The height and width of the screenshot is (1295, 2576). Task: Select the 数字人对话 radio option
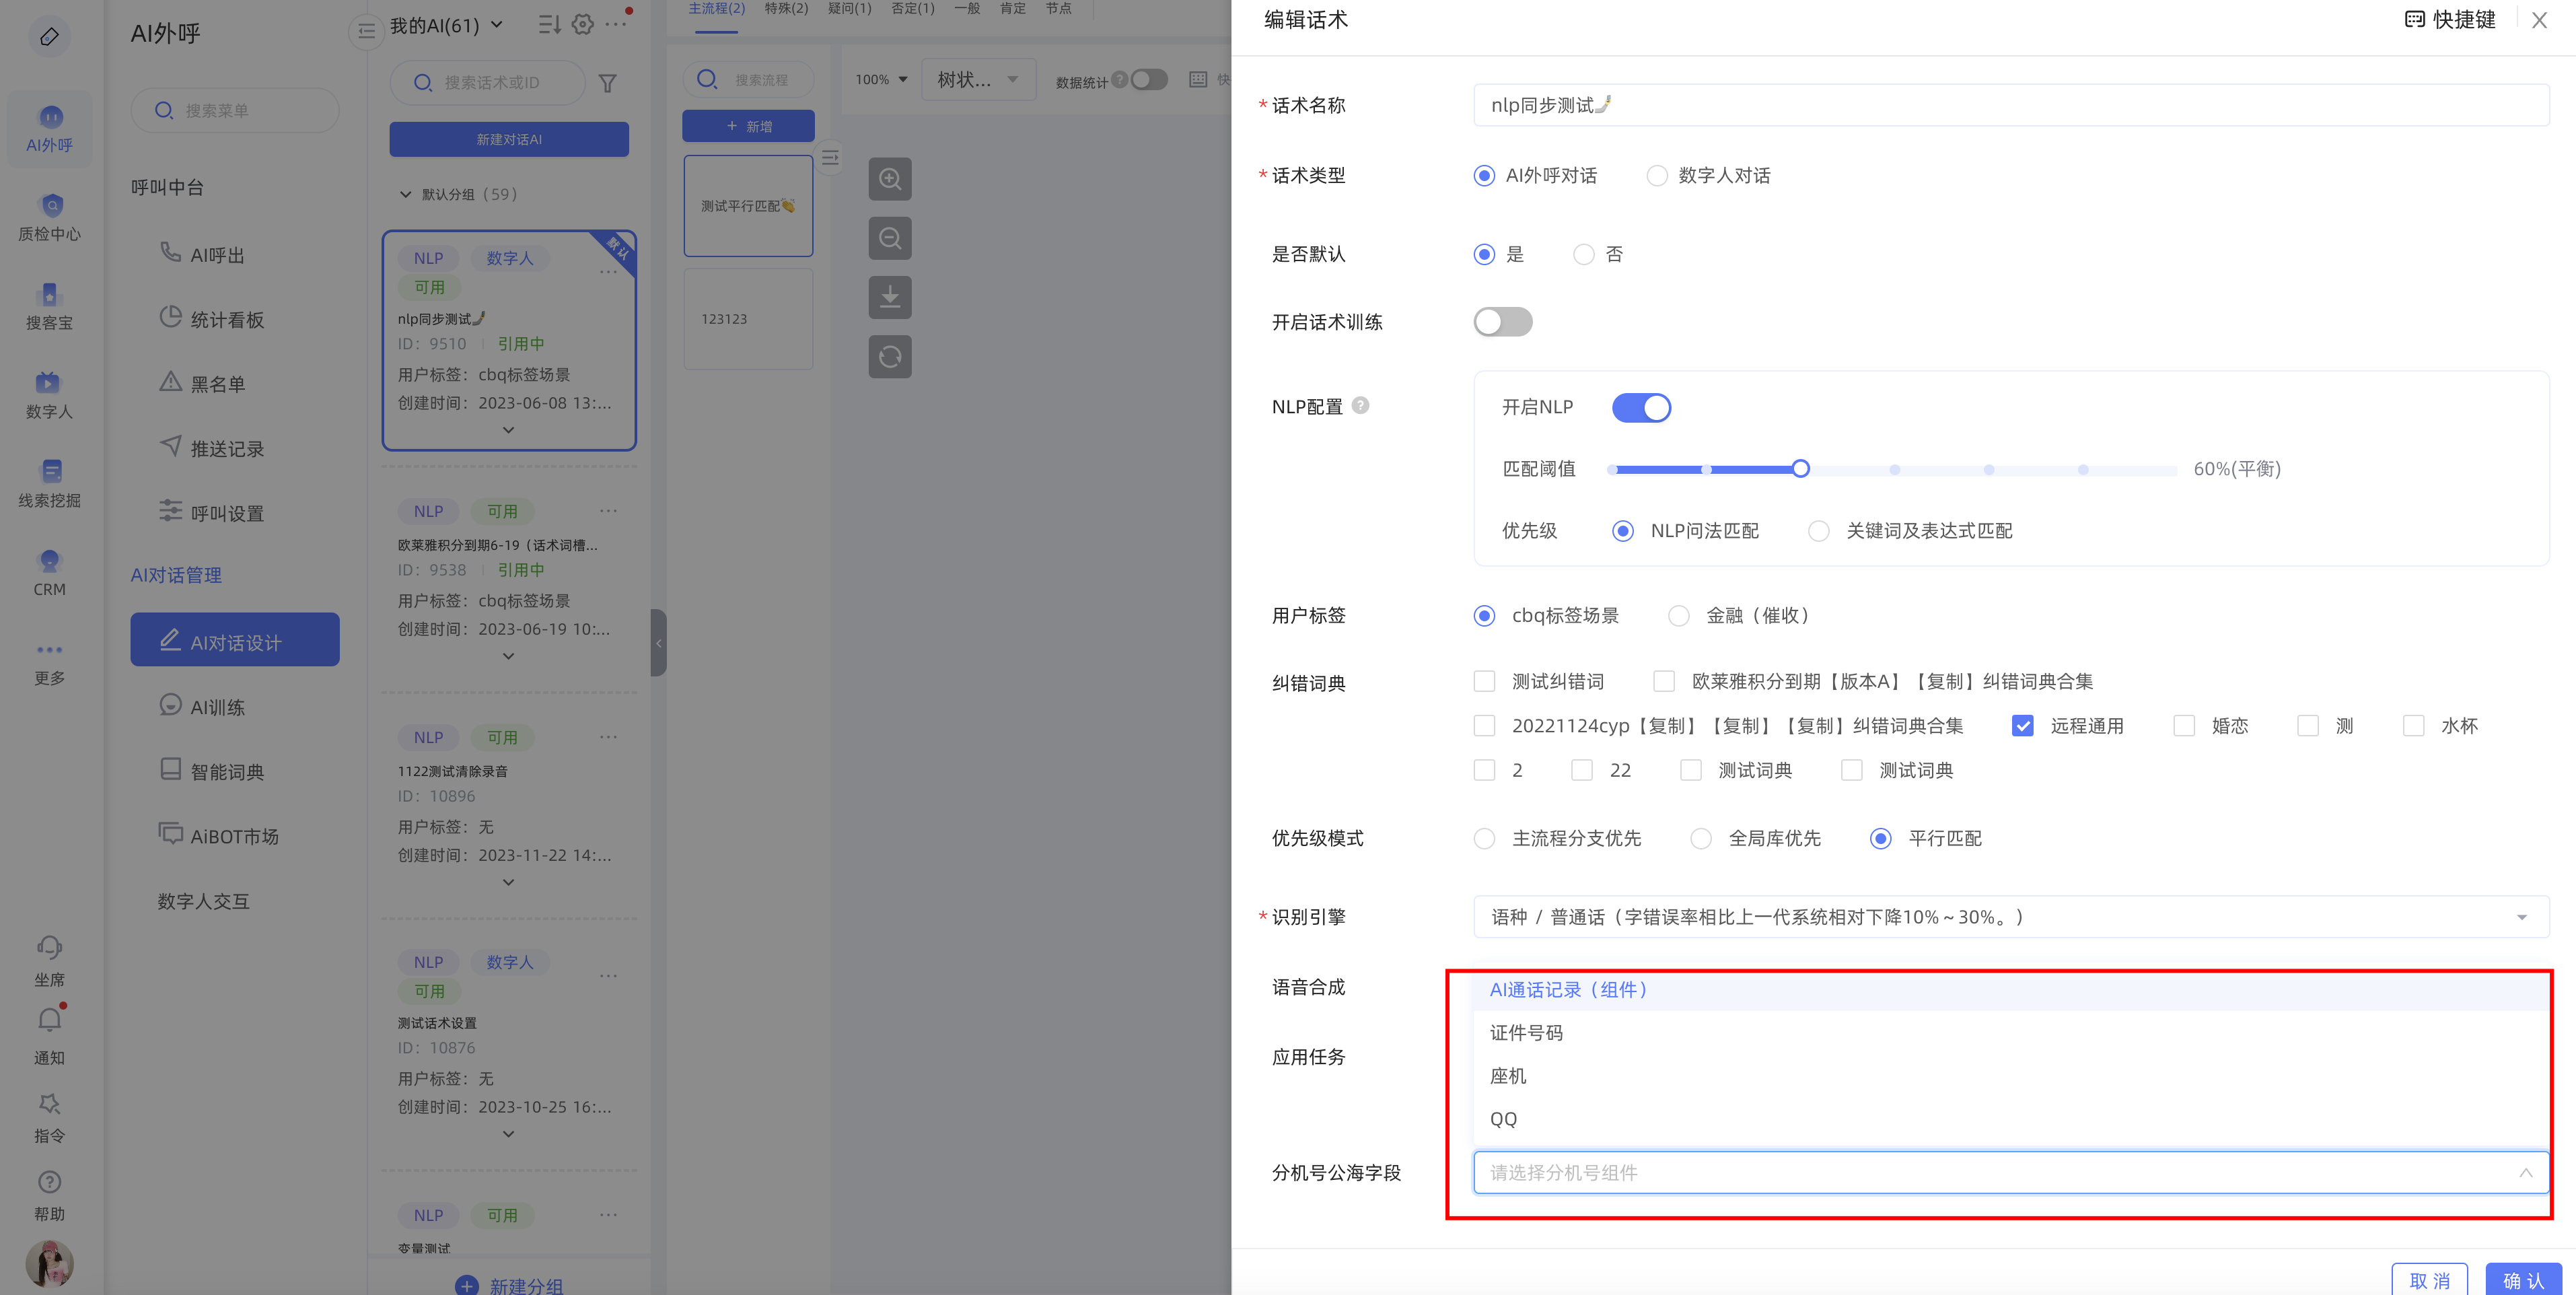click(x=1657, y=176)
